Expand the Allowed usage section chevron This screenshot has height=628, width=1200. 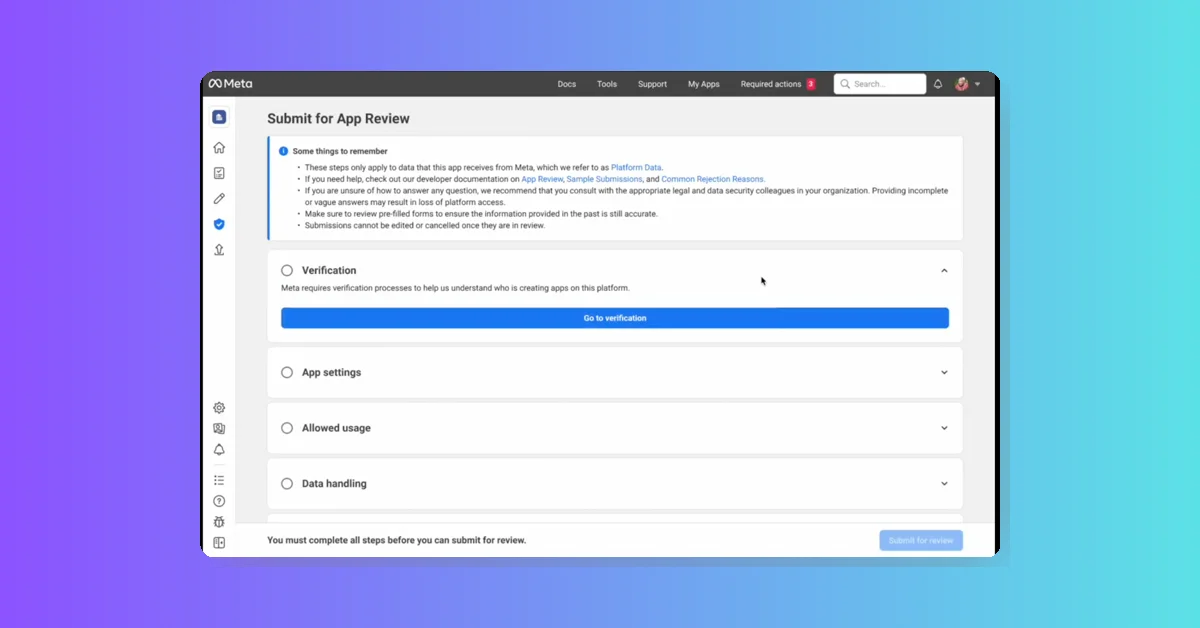click(944, 428)
